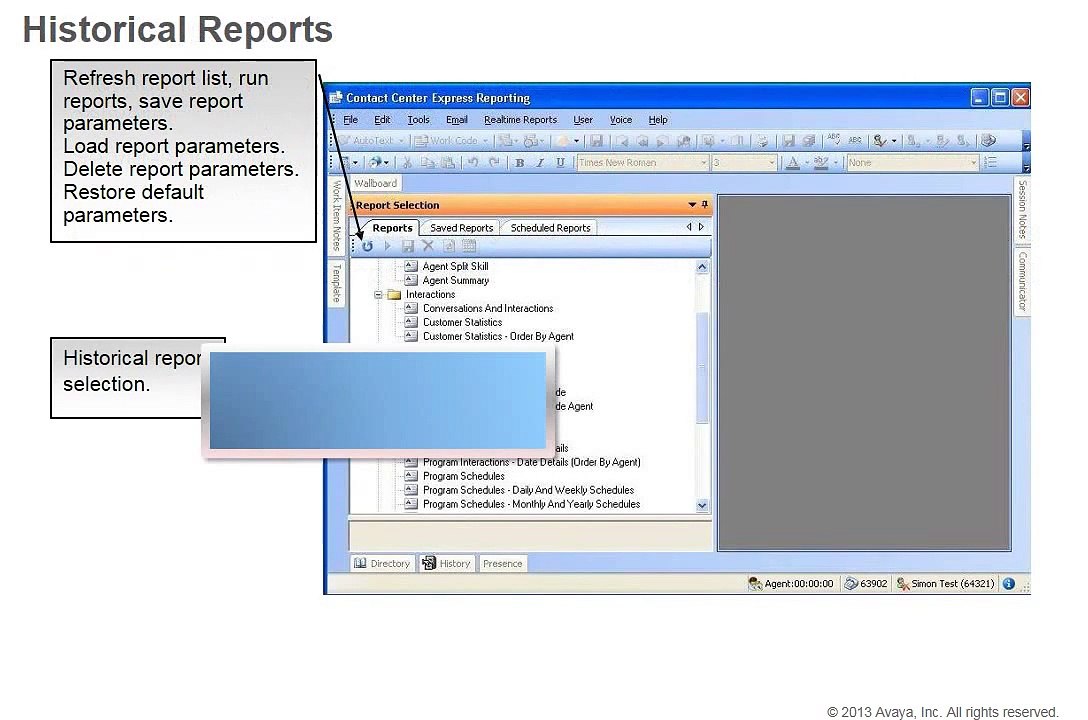Open the Work Code dropdown
Viewport: 1088px width, 720px height.
[485, 140]
